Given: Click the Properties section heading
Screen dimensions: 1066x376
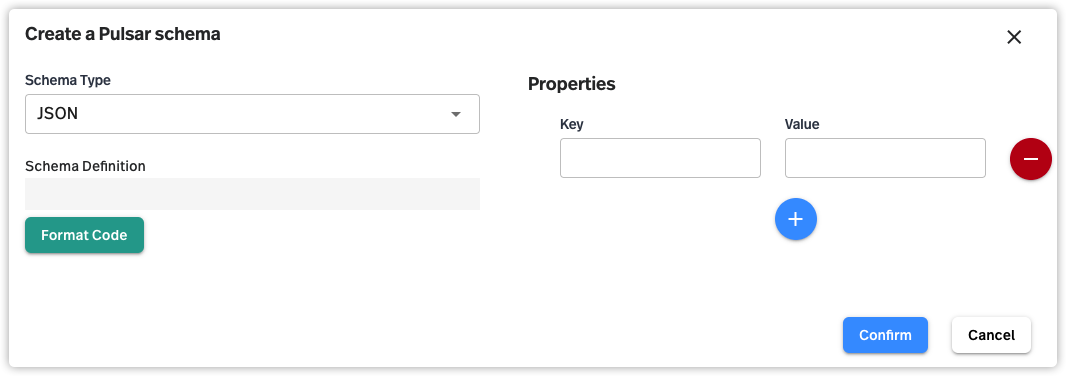Looking at the screenshot, I should pyautogui.click(x=572, y=84).
